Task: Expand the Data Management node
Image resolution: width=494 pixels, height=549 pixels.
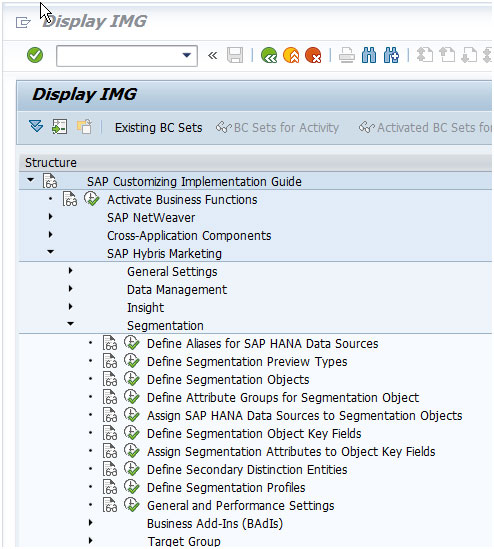Action: pyautogui.click(x=71, y=289)
